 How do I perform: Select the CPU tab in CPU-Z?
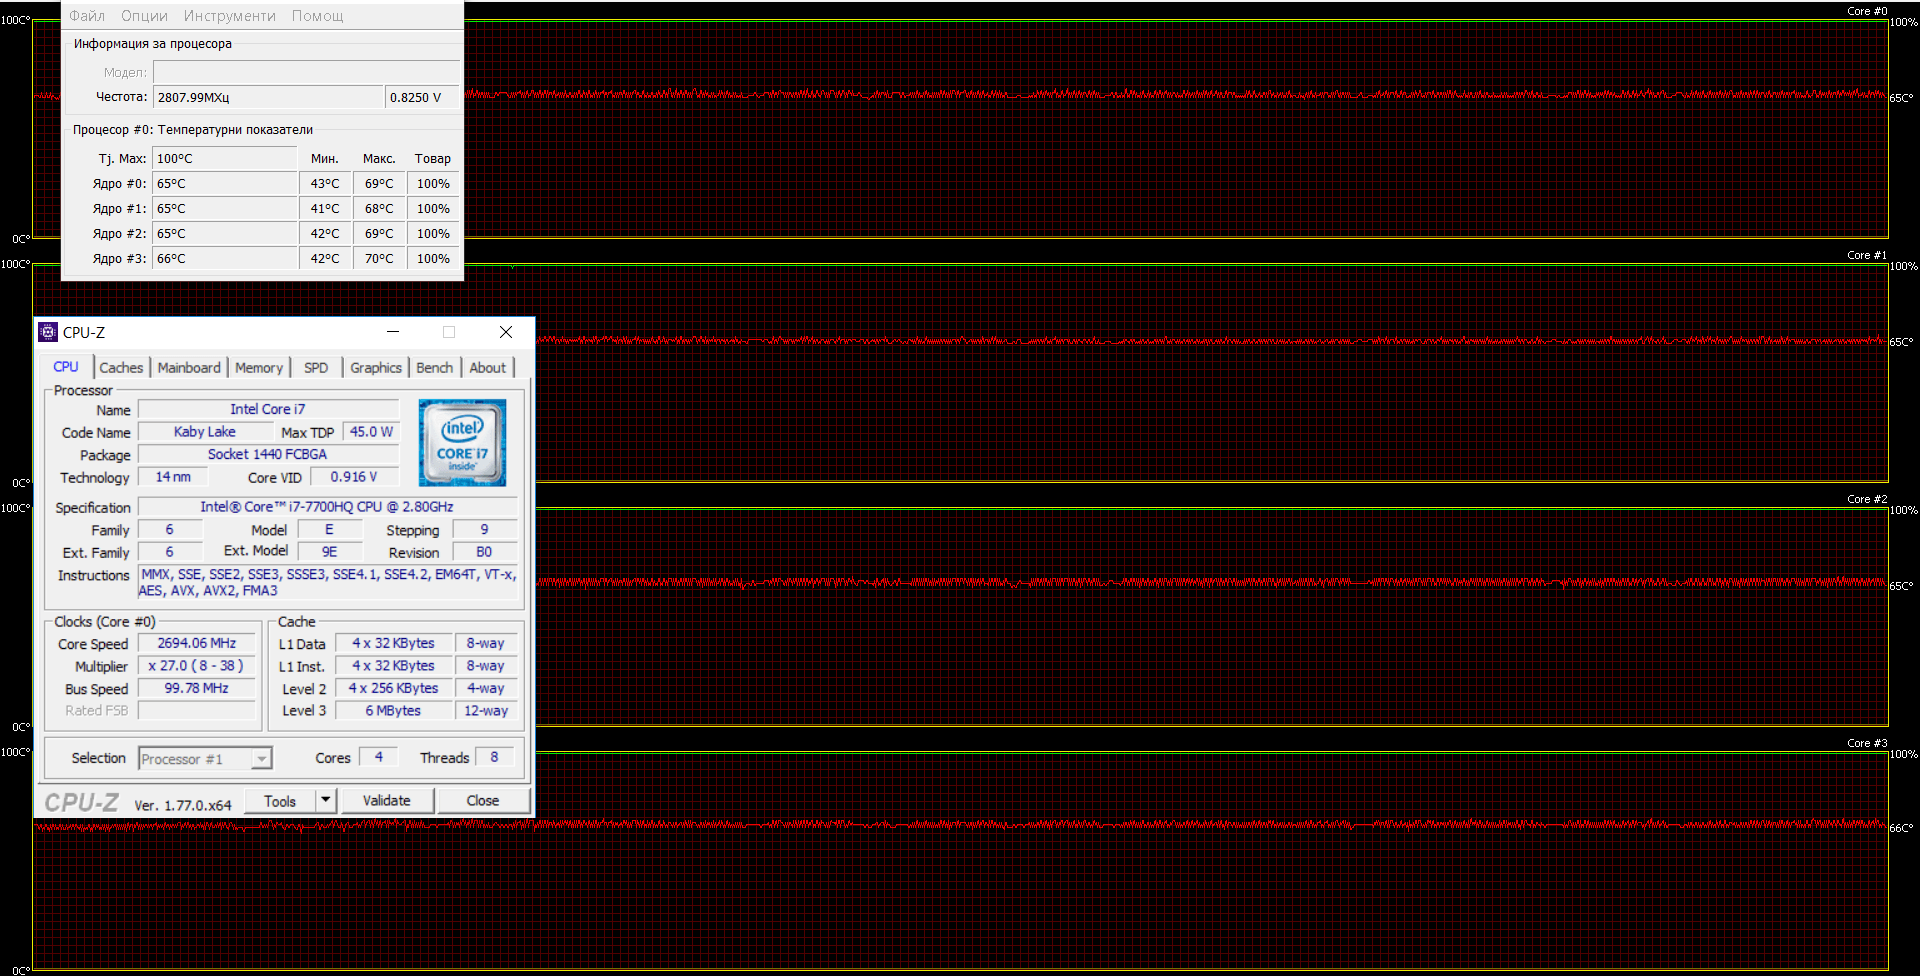click(x=66, y=367)
